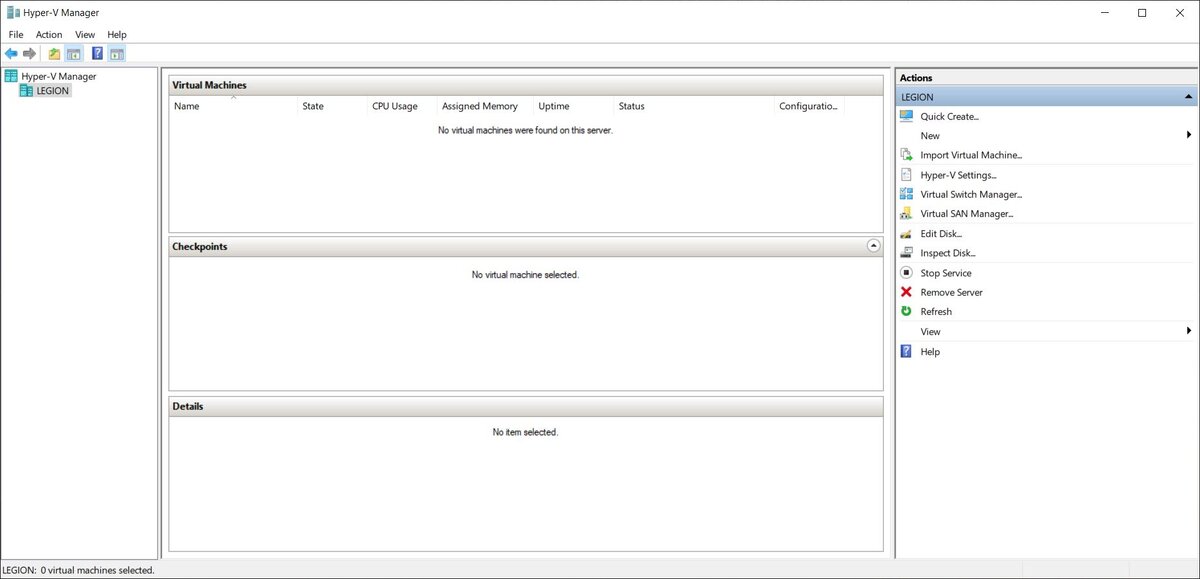The image size is (1200, 579).
Task: Toggle the Show/Hide Action Pane toolbar icon
Action: point(117,53)
